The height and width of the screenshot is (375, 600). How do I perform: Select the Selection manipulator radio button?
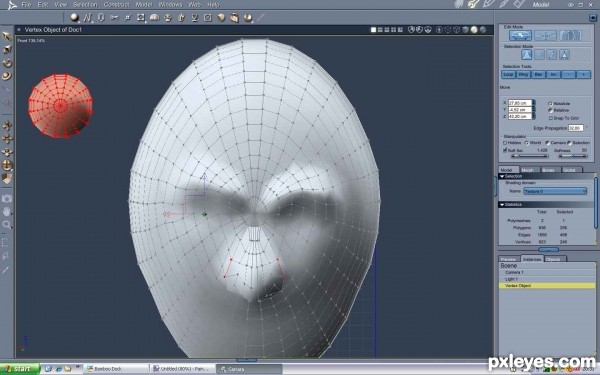569,143
